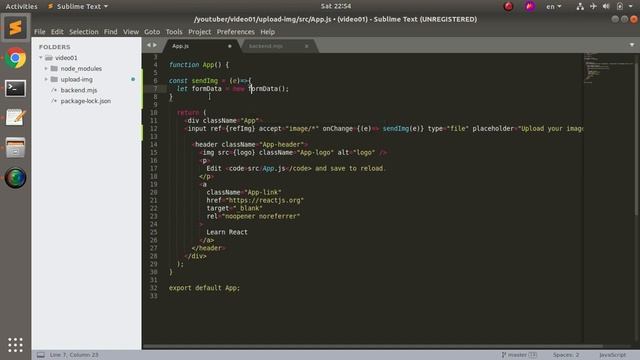Open the Spaces: 2 indentation selector
Viewport: 640px width, 360px height.
pyautogui.click(x=566, y=355)
